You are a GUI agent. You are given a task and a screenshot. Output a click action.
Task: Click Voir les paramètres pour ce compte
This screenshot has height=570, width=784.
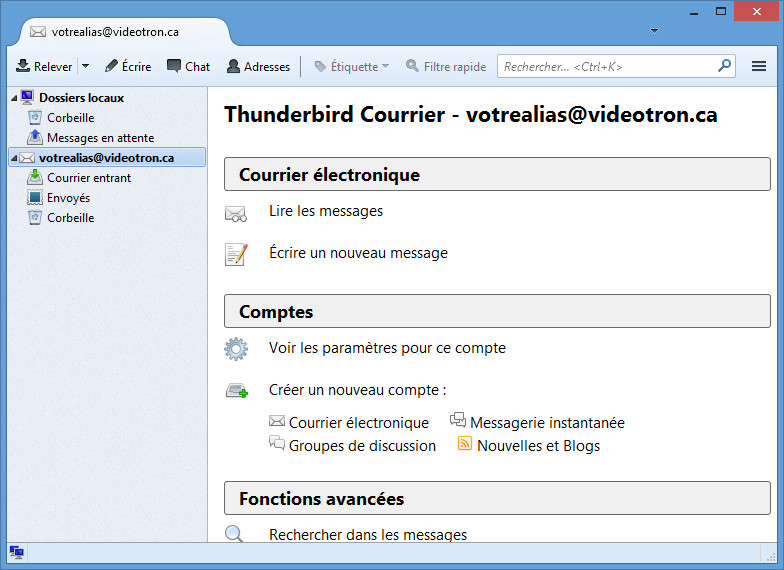[388, 348]
